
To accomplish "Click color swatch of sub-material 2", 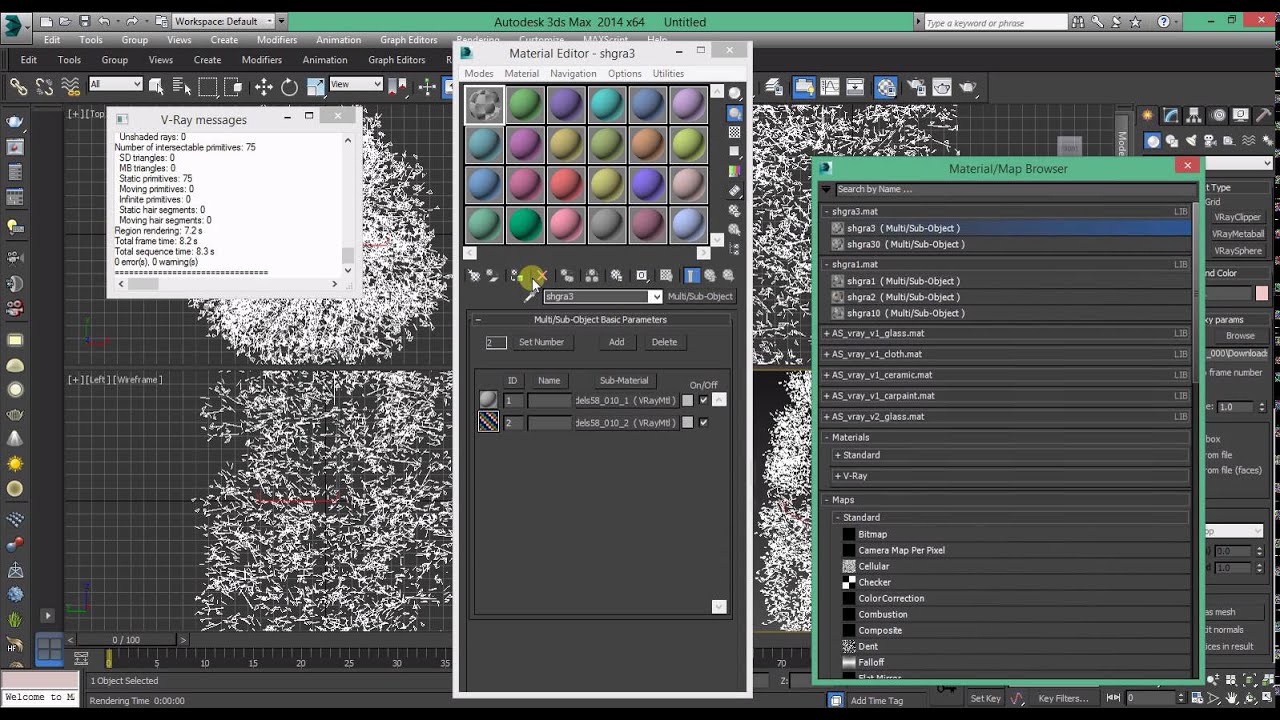I will coord(687,423).
